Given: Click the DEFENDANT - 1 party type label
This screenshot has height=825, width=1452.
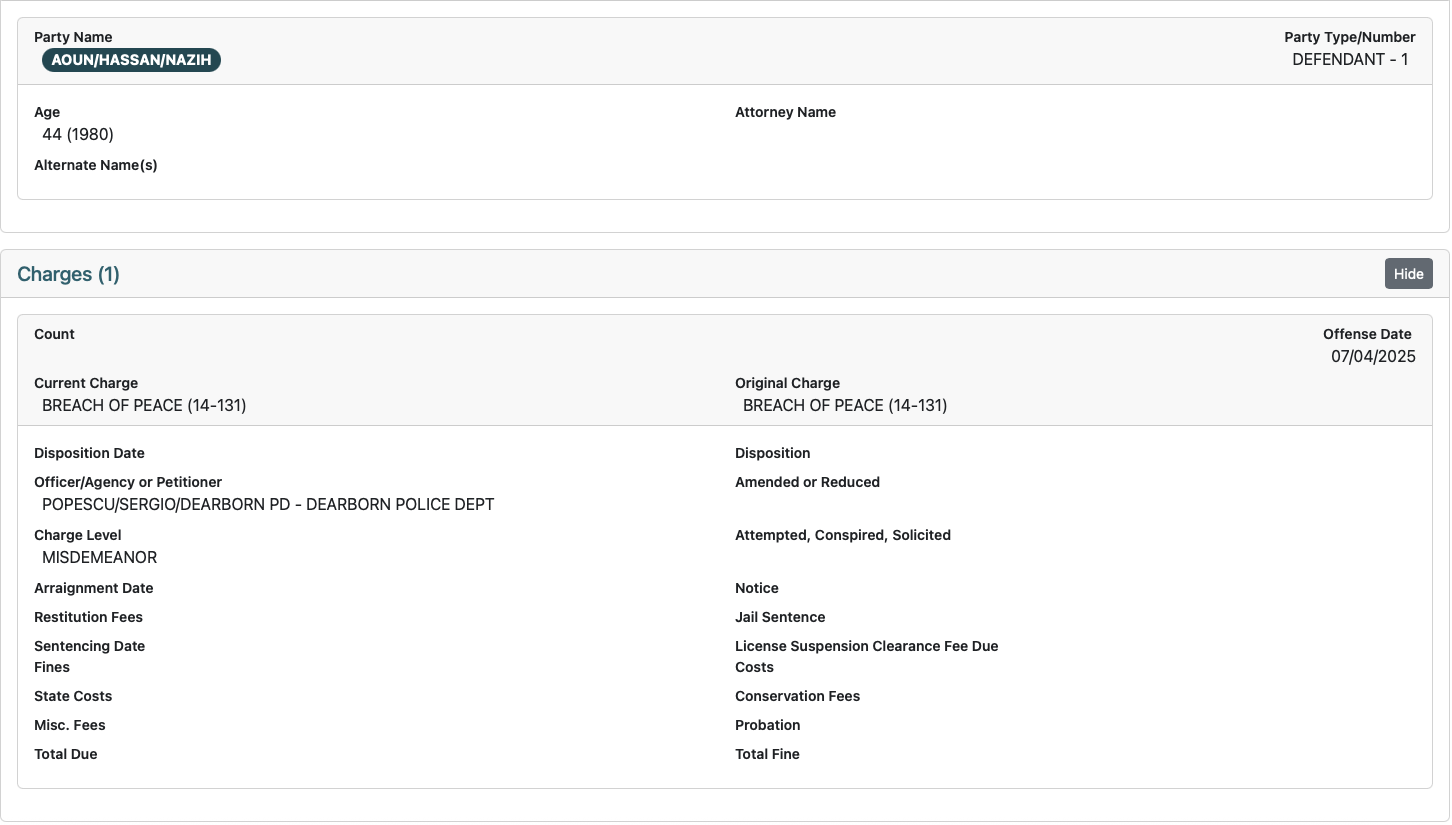Looking at the screenshot, I should coord(1350,59).
